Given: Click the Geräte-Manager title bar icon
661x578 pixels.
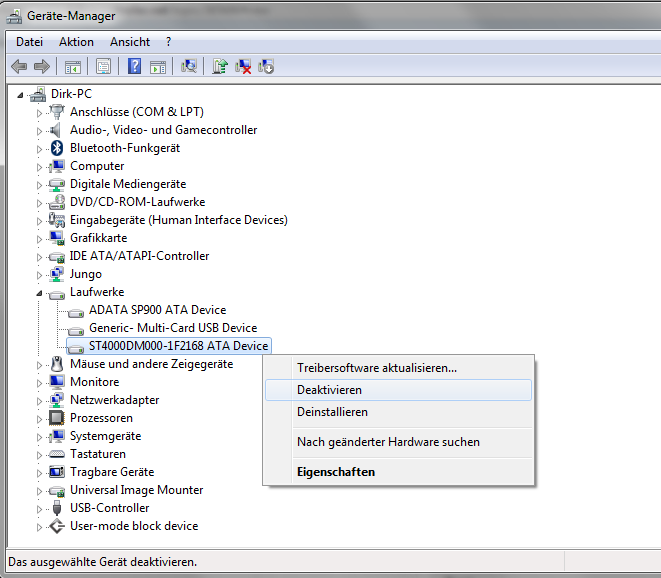Looking at the screenshot, I should click(14, 16).
